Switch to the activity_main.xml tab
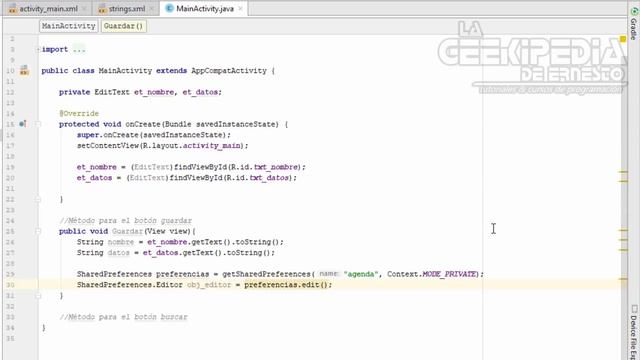This screenshot has width=640, height=360. point(48,9)
